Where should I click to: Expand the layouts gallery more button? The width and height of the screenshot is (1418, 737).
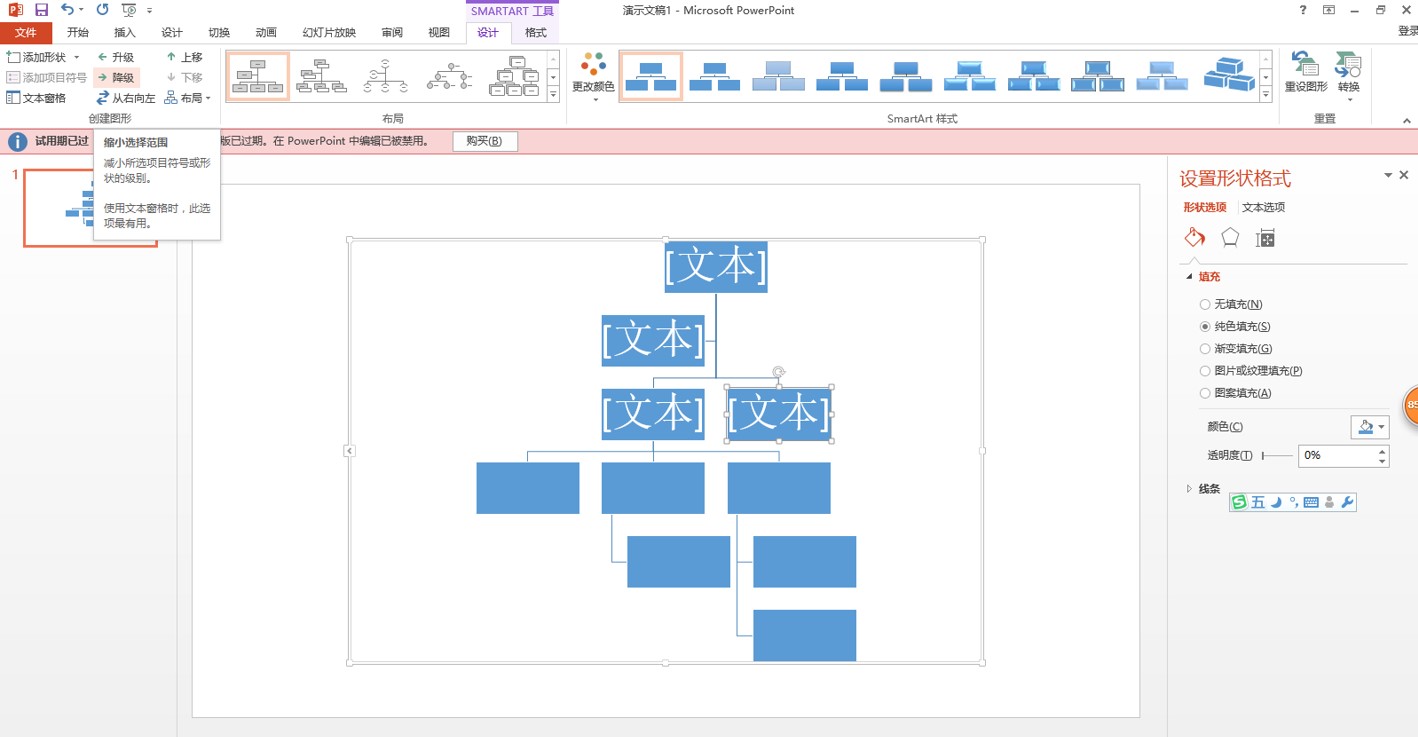554,95
